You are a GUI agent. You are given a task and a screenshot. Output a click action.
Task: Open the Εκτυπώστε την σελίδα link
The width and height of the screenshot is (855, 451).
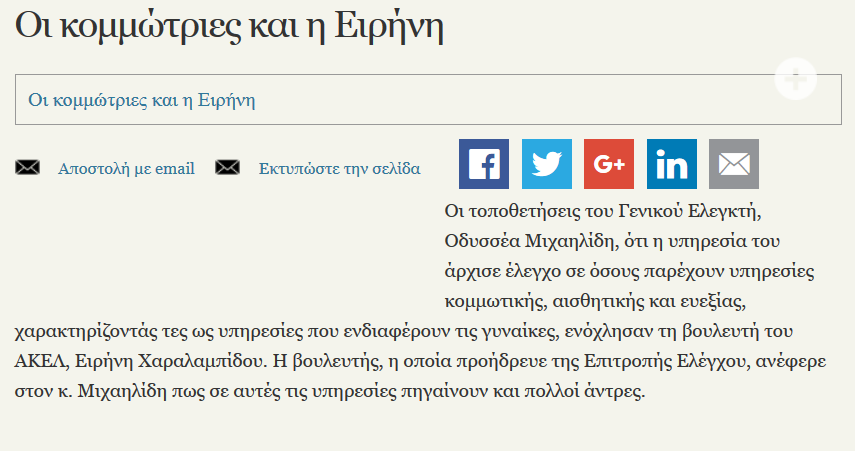point(340,169)
